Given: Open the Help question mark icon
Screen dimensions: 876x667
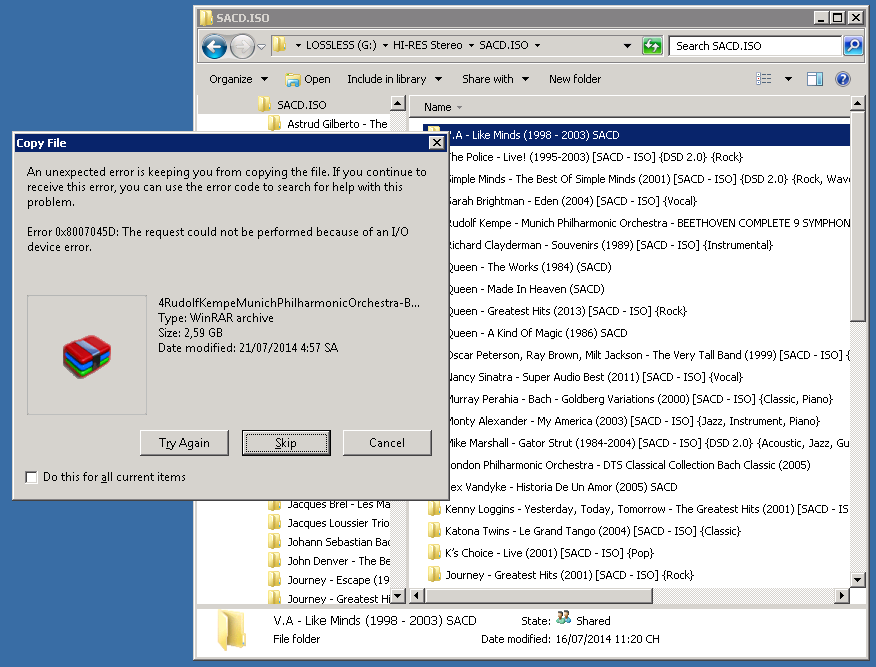Looking at the screenshot, I should pos(842,79).
